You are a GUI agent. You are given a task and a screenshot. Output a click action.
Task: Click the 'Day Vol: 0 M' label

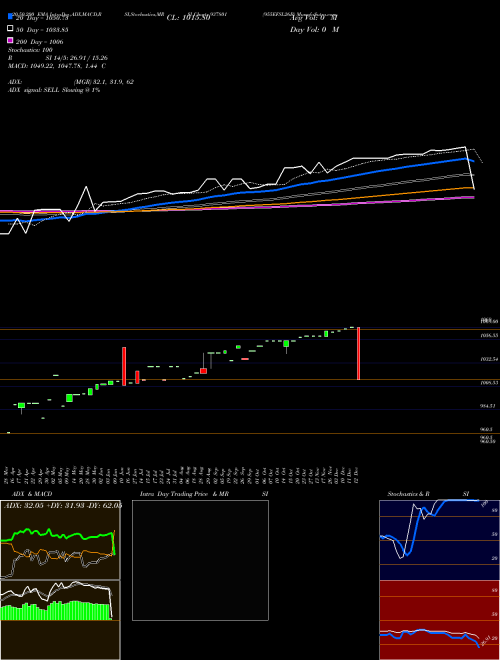click(x=314, y=29)
